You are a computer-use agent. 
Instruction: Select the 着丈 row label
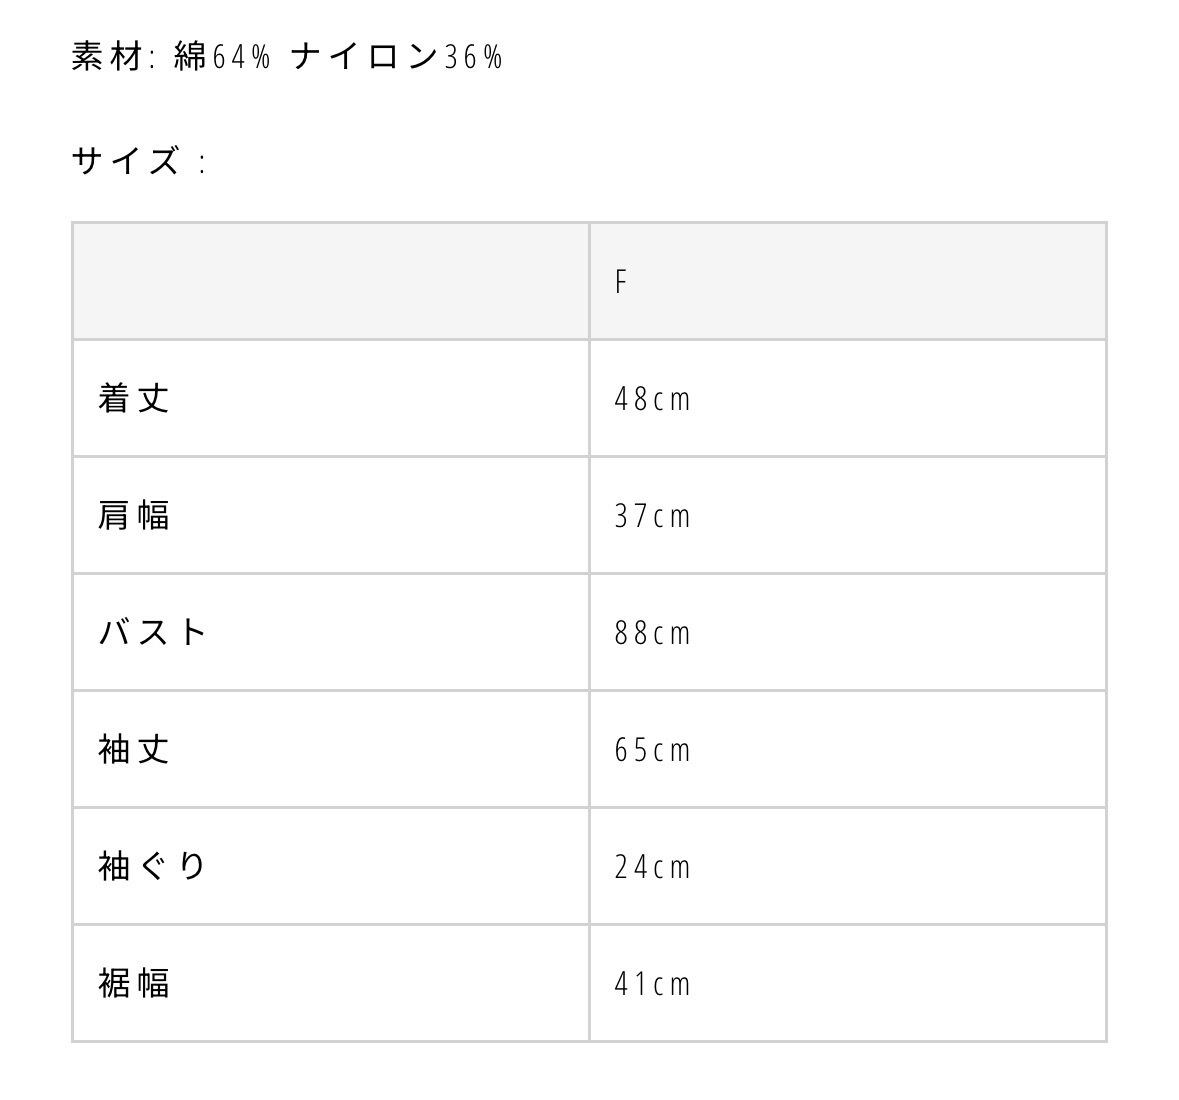134,398
